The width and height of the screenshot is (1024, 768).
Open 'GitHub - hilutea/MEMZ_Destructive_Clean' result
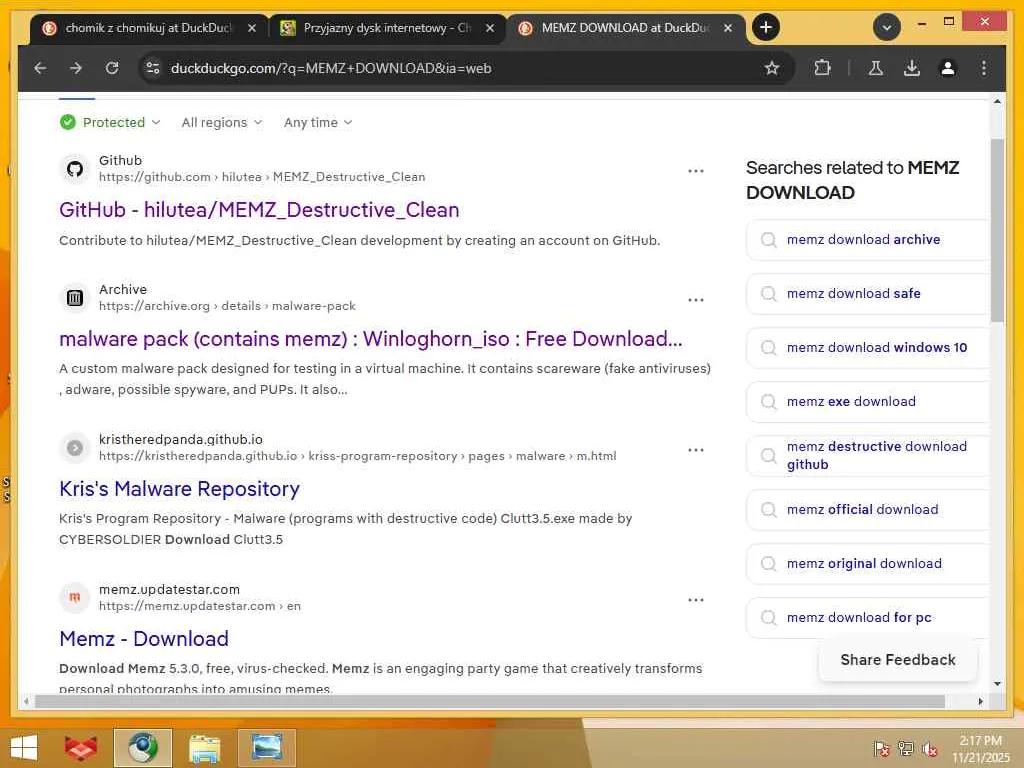click(x=259, y=210)
